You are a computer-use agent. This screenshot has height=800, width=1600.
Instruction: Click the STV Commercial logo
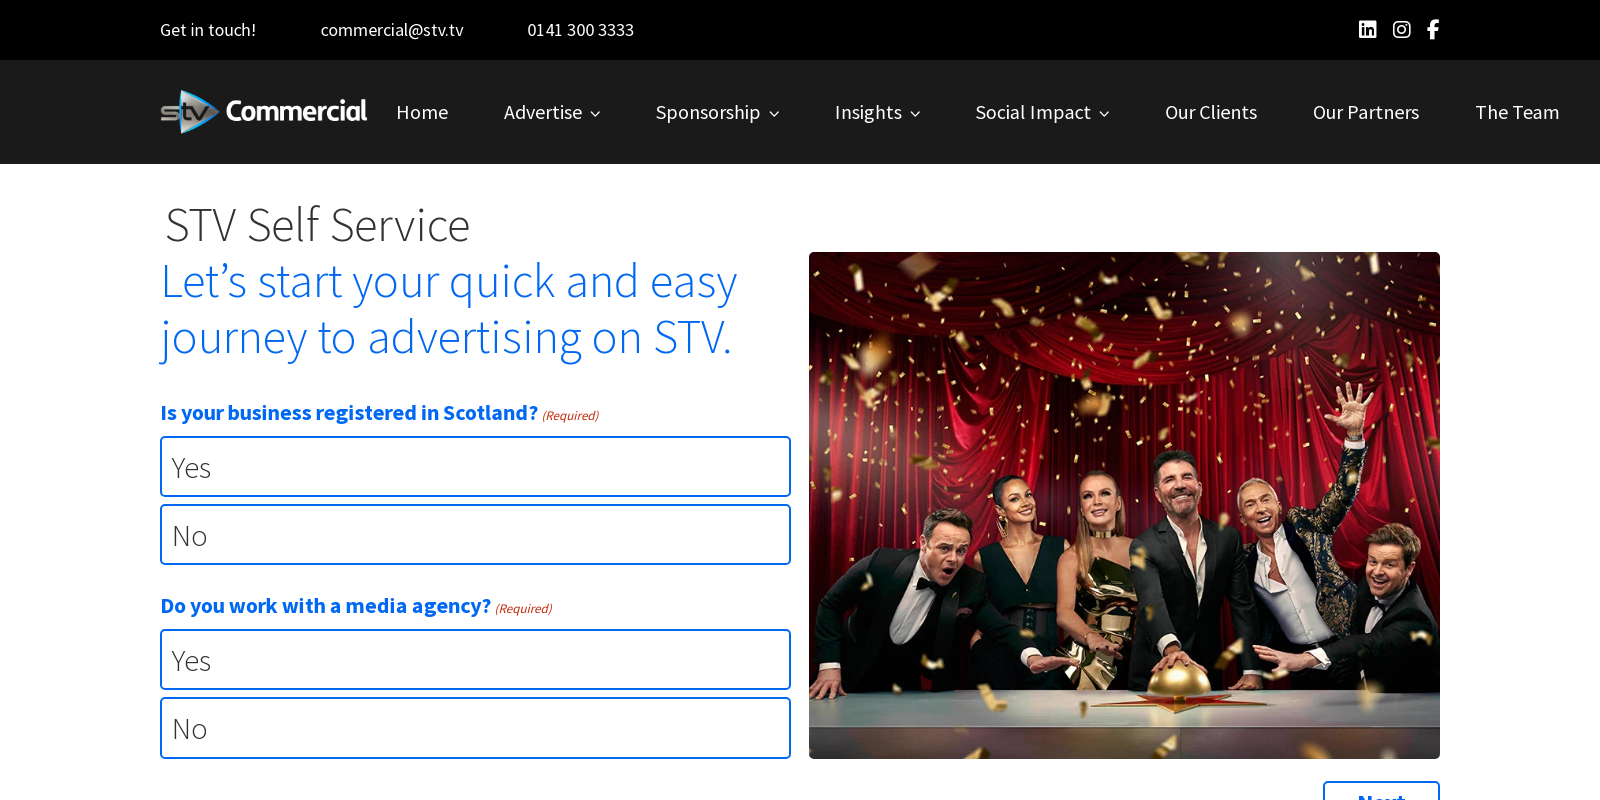[x=264, y=112]
